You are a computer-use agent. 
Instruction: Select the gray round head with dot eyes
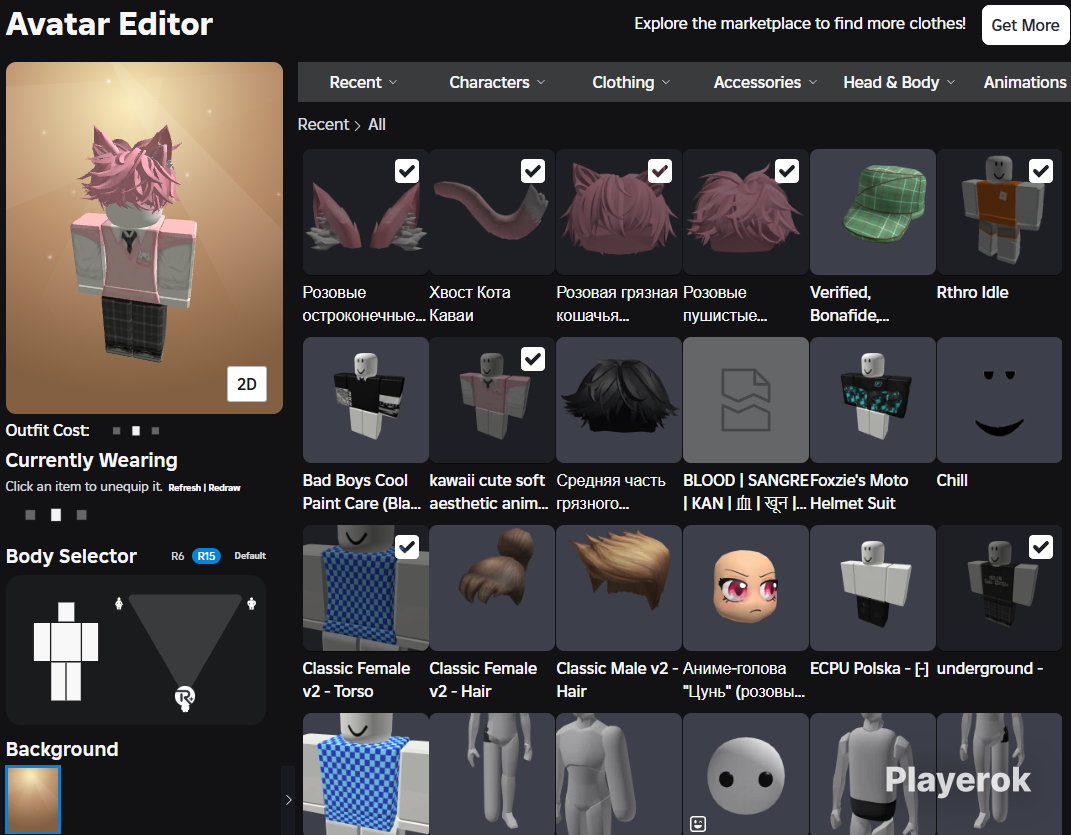tap(746, 774)
